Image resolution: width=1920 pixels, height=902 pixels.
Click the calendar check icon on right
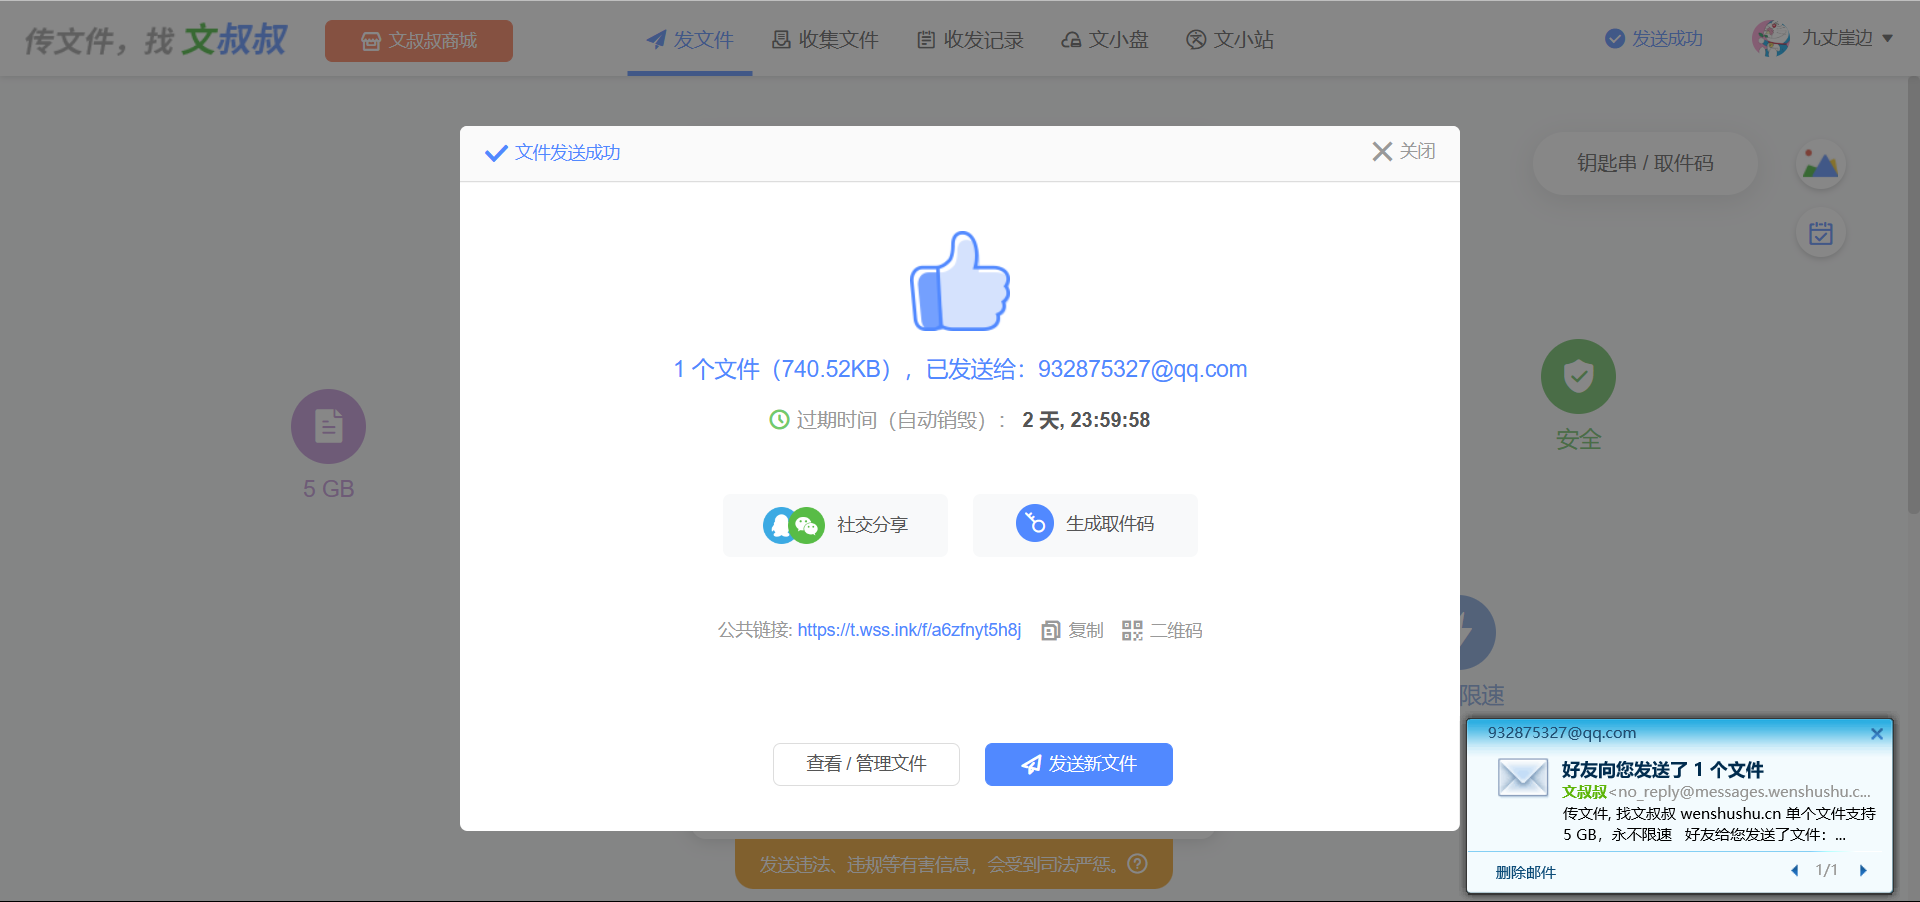1821,233
